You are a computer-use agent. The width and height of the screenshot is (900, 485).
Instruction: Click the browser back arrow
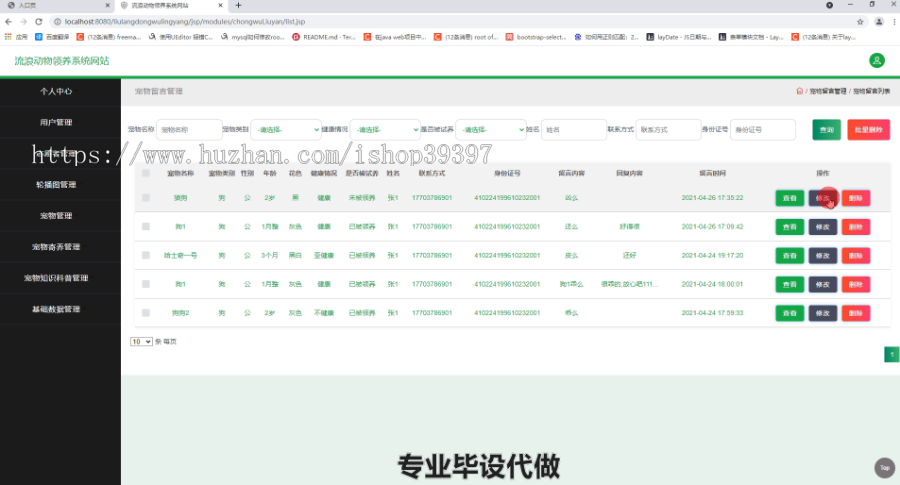coord(8,22)
